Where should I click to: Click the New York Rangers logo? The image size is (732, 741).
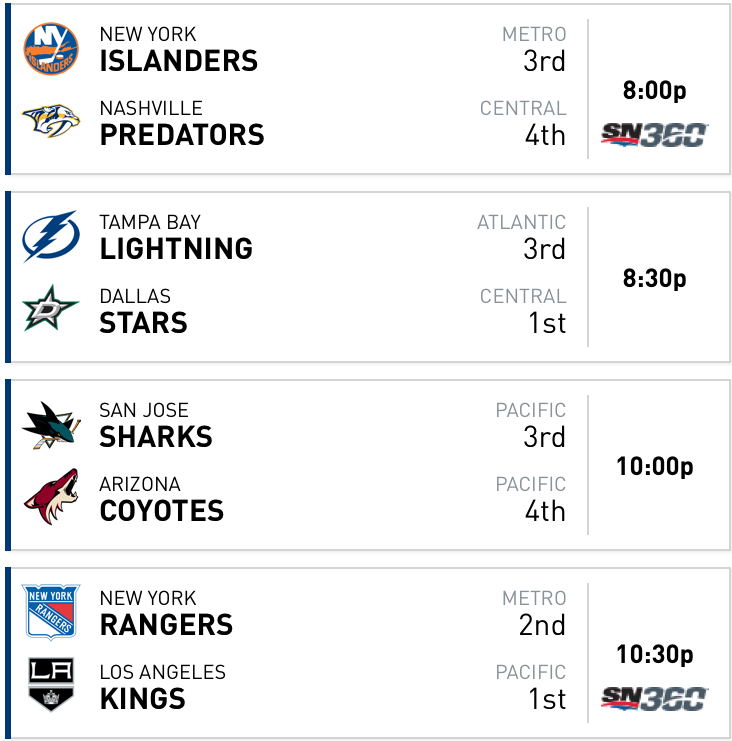(51, 612)
